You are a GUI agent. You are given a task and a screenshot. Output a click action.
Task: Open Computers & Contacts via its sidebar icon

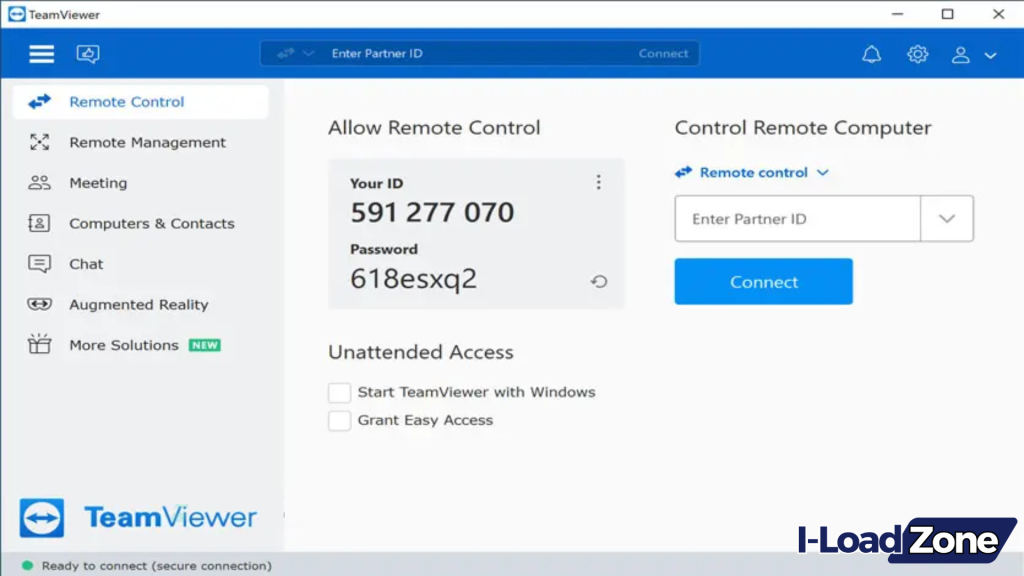[x=39, y=223]
